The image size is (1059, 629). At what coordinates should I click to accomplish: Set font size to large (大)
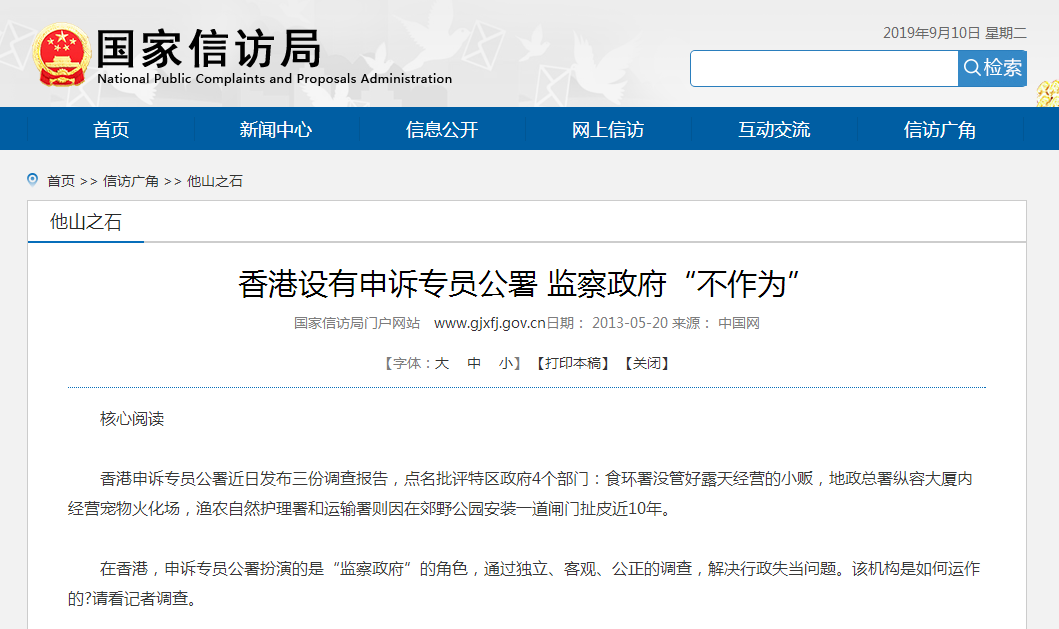[441, 363]
